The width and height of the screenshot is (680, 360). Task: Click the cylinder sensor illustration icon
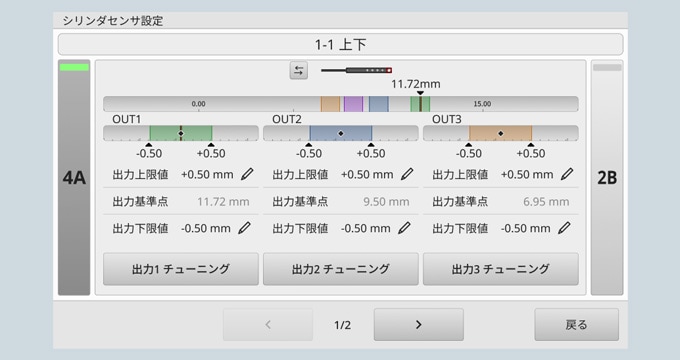point(356,70)
